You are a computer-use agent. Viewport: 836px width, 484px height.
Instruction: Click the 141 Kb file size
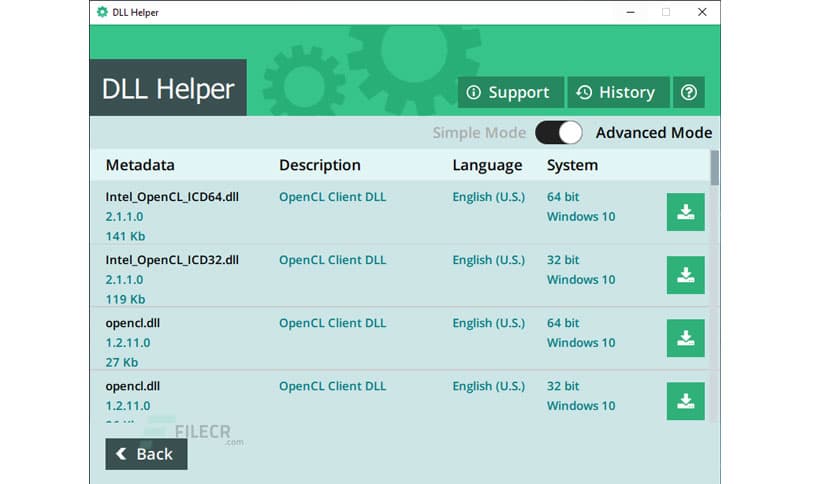125,236
